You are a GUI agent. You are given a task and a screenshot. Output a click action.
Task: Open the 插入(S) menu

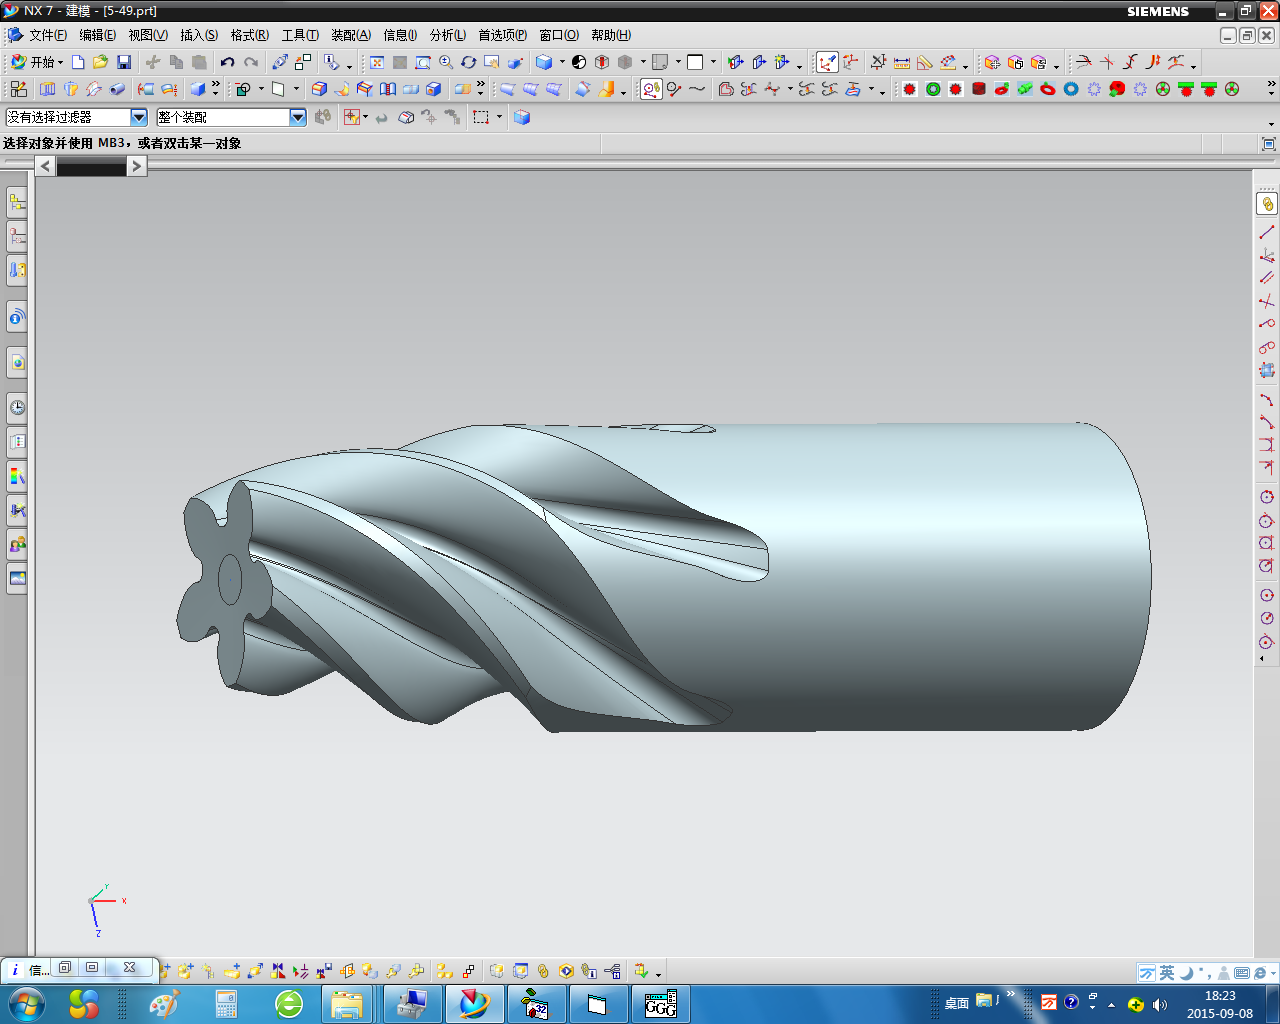(199, 35)
